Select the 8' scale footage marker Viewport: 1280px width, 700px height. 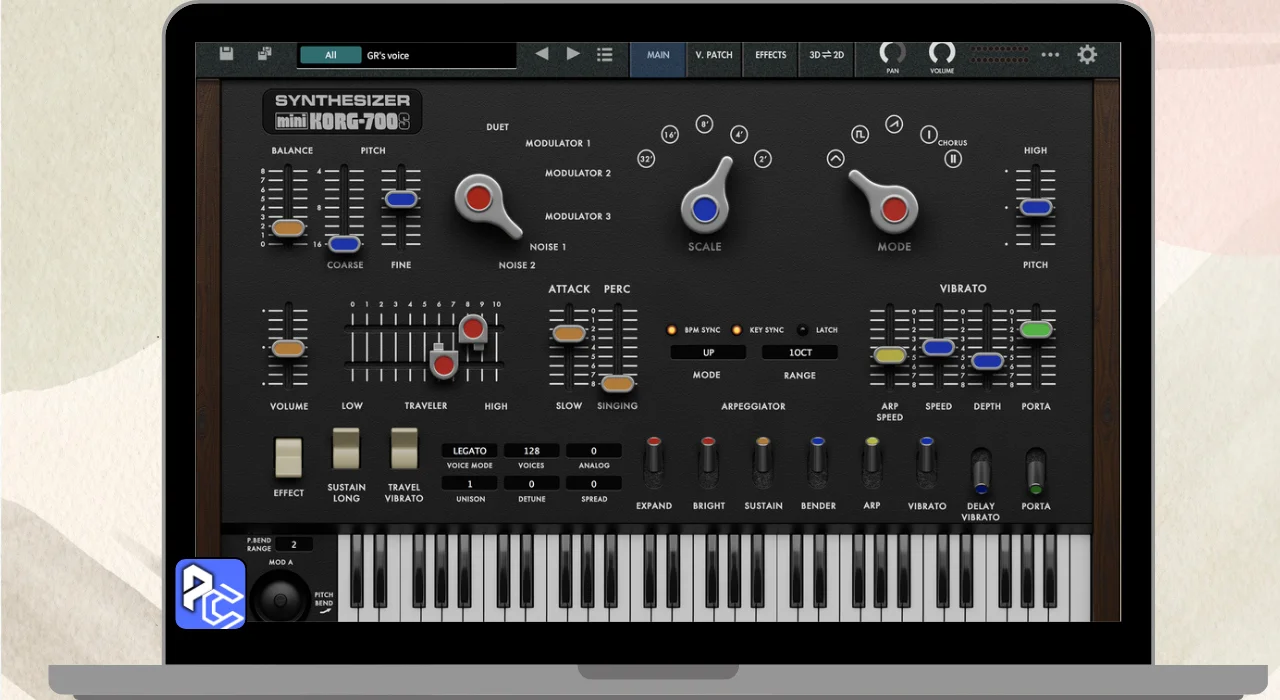click(704, 124)
